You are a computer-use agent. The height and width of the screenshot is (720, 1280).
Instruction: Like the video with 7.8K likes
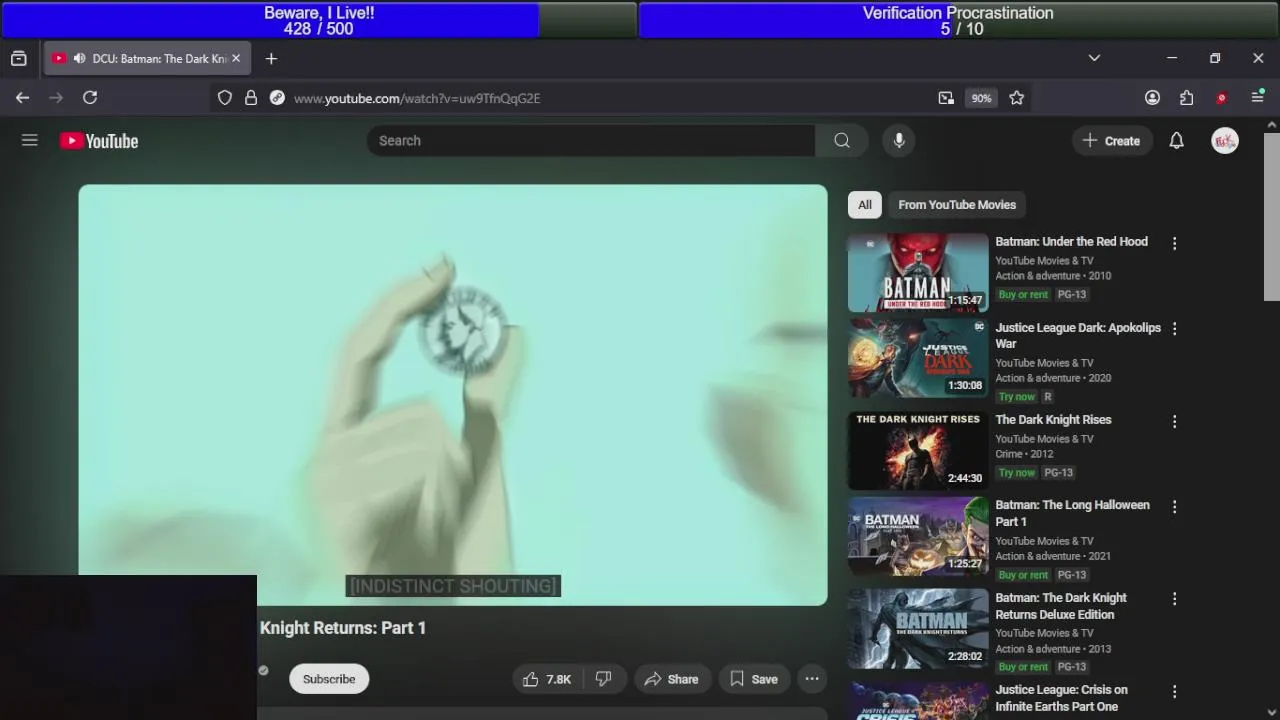547,679
